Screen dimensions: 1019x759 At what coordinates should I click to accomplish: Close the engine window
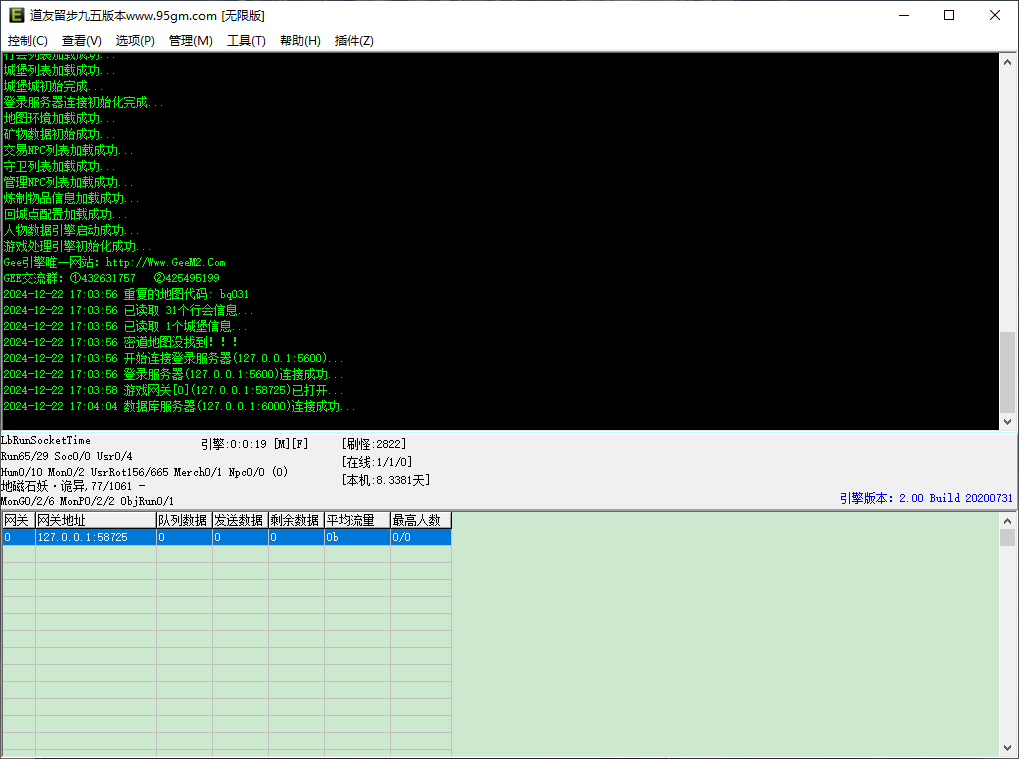click(x=994, y=15)
